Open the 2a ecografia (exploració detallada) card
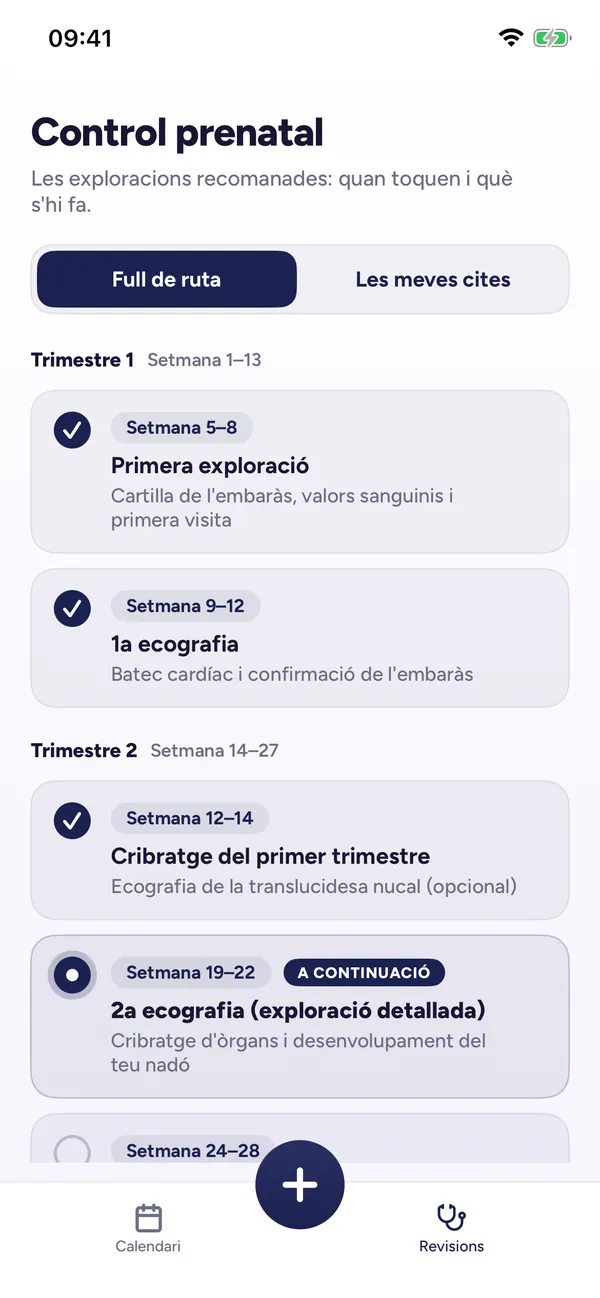Viewport: 600px width, 1298px height. coord(300,1017)
